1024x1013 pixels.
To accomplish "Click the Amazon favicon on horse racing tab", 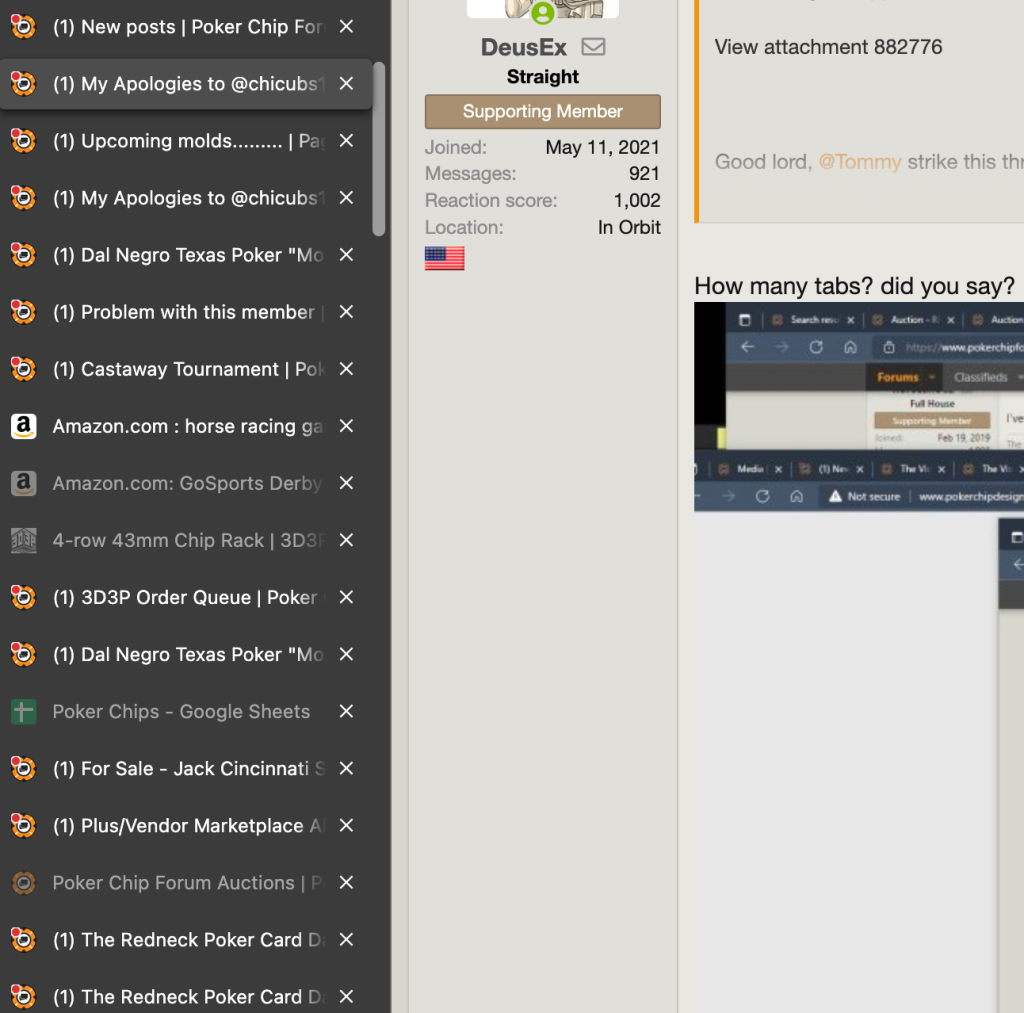I will [24, 426].
